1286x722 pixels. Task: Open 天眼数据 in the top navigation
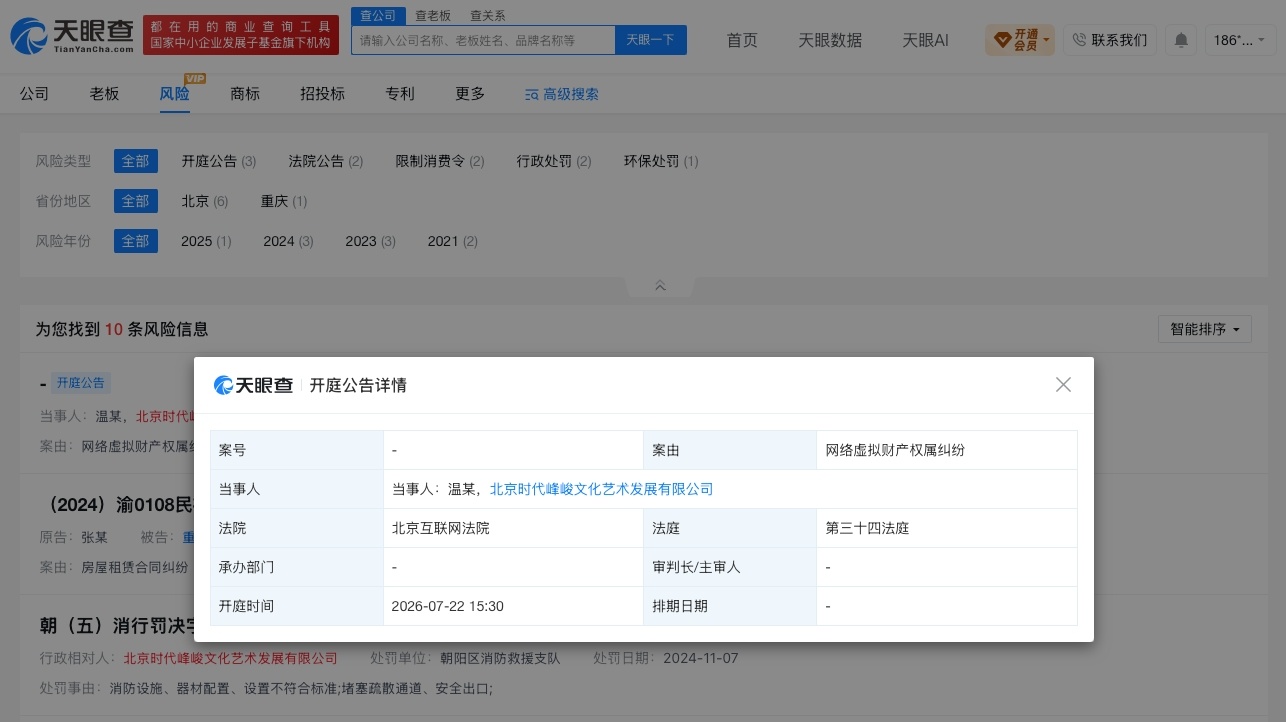(x=830, y=40)
